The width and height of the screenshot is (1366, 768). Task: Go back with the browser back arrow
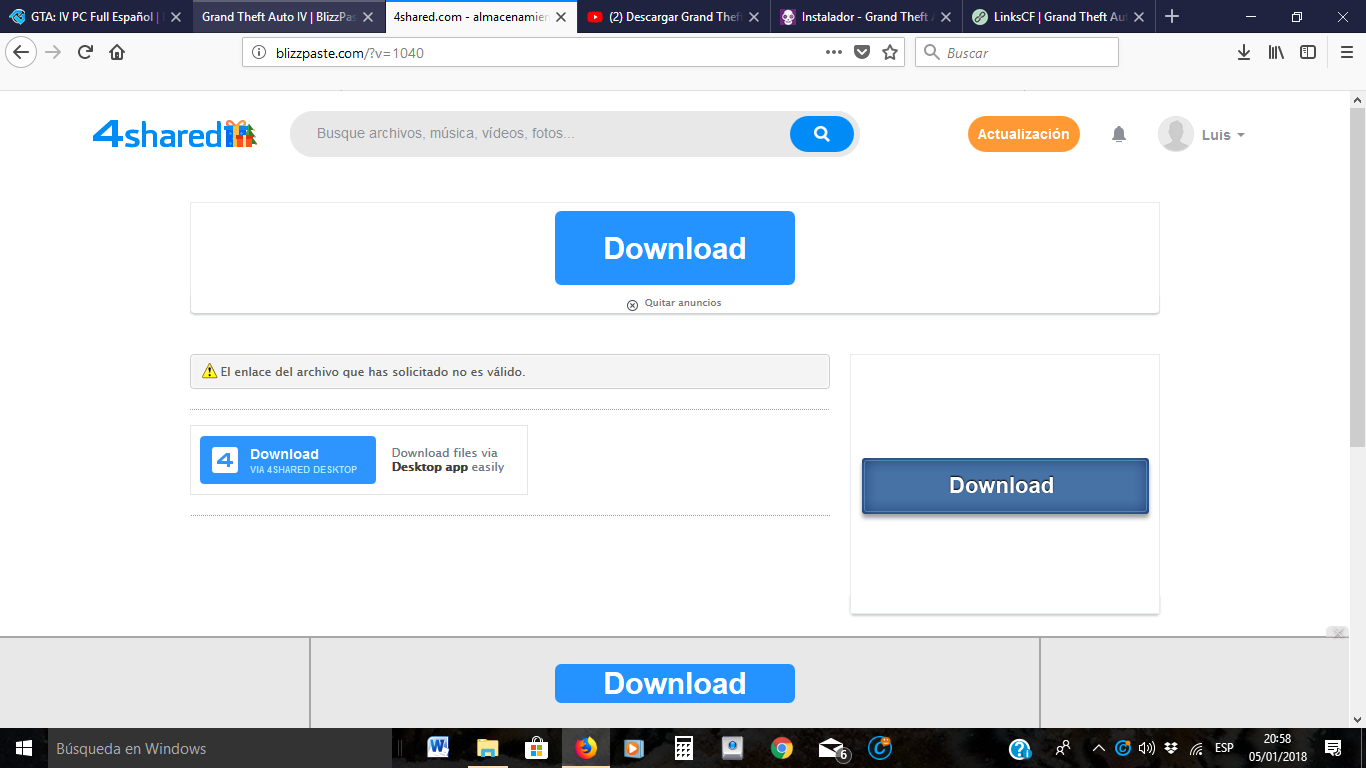20,52
